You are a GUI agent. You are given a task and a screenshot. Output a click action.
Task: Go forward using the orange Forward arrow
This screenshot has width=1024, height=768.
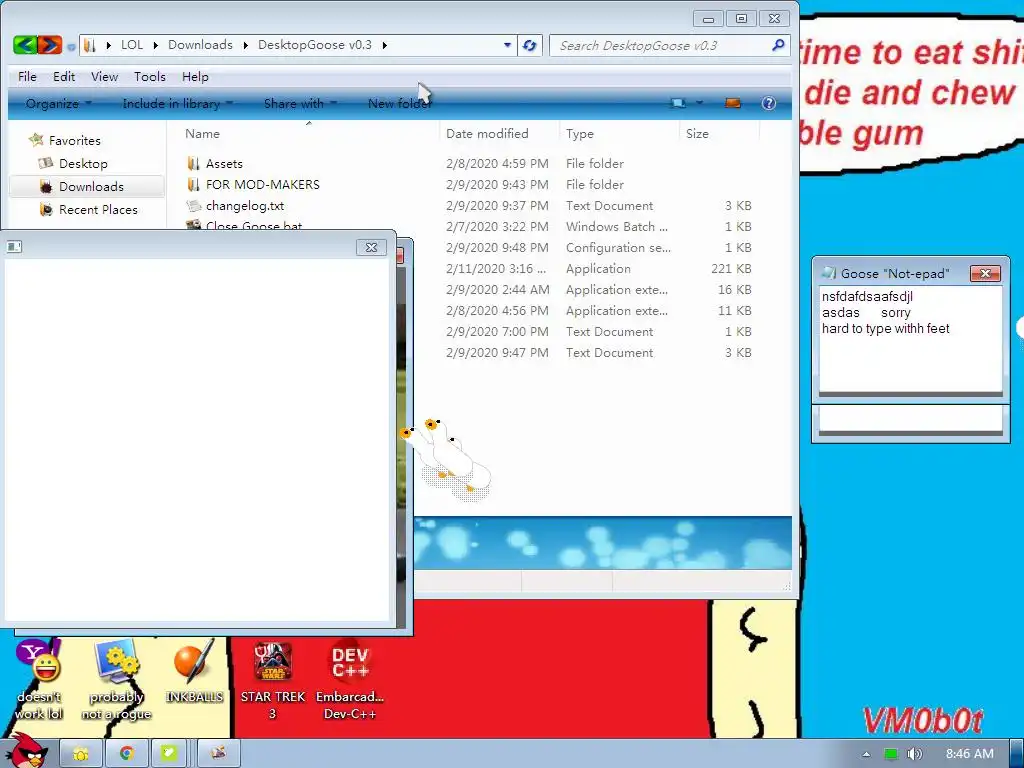50,45
